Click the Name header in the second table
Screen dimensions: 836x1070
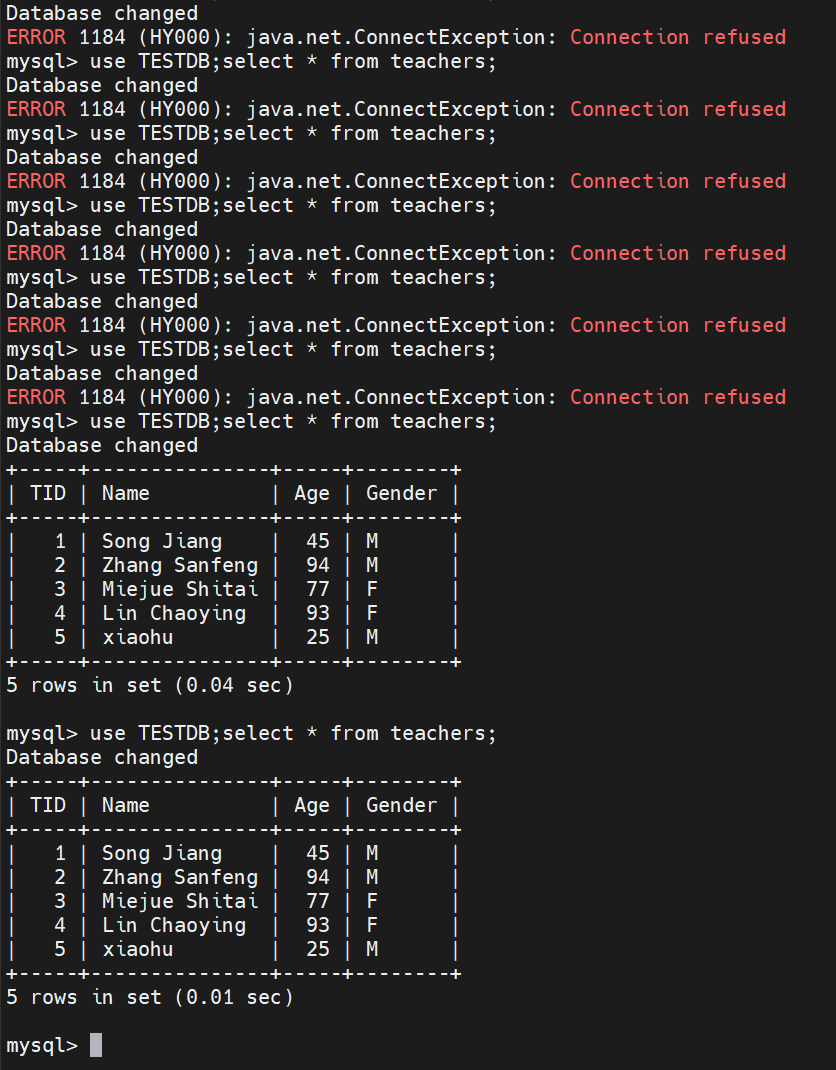click(x=126, y=805)
